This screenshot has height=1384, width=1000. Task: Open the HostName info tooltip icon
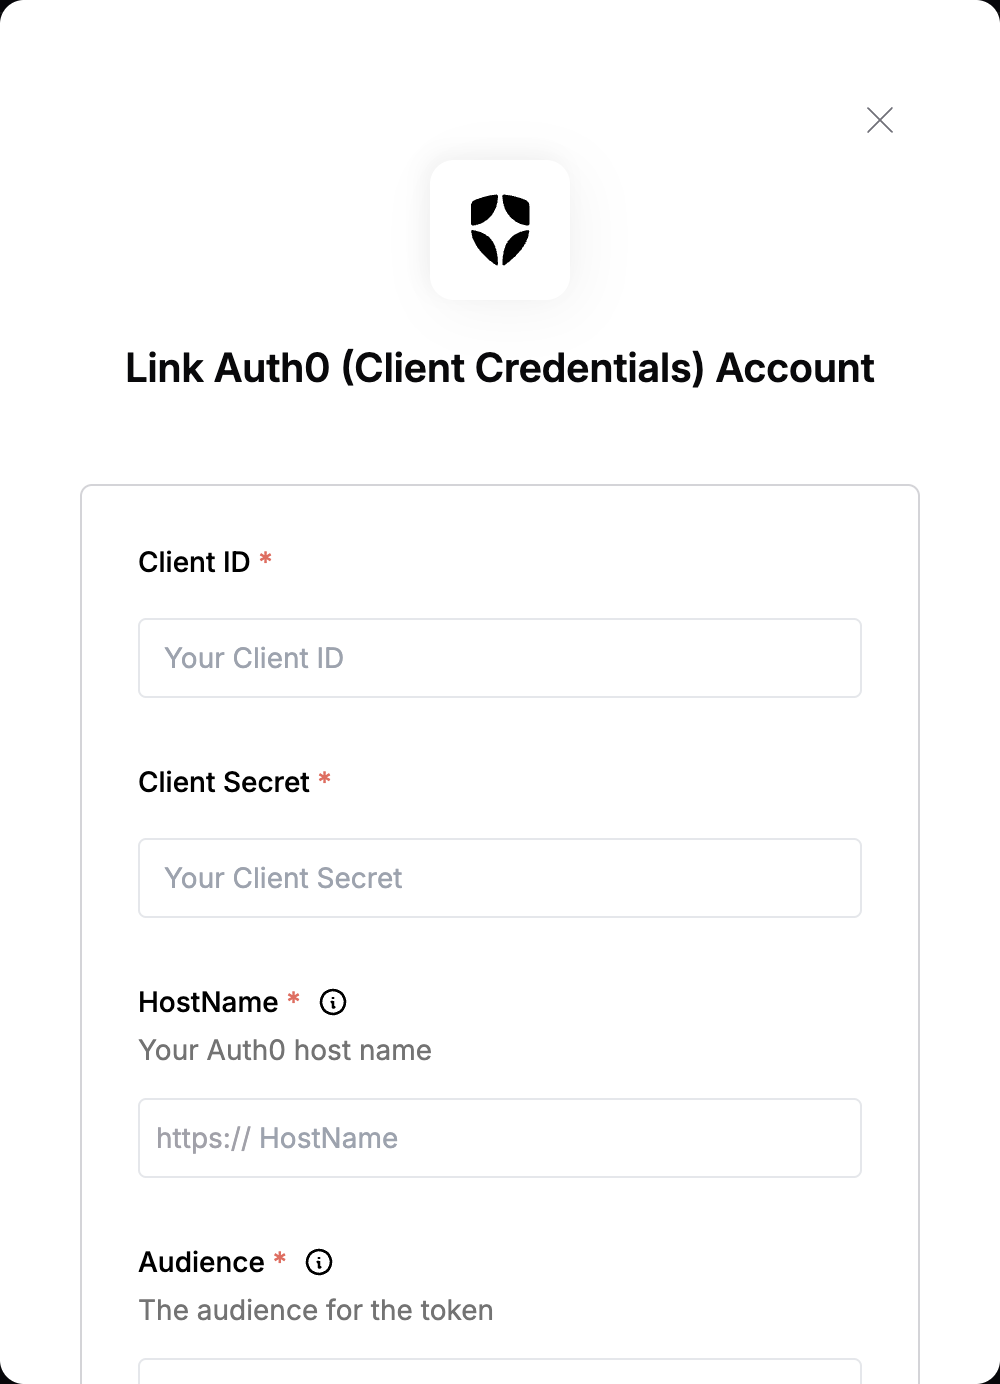tap(333, 1002)
